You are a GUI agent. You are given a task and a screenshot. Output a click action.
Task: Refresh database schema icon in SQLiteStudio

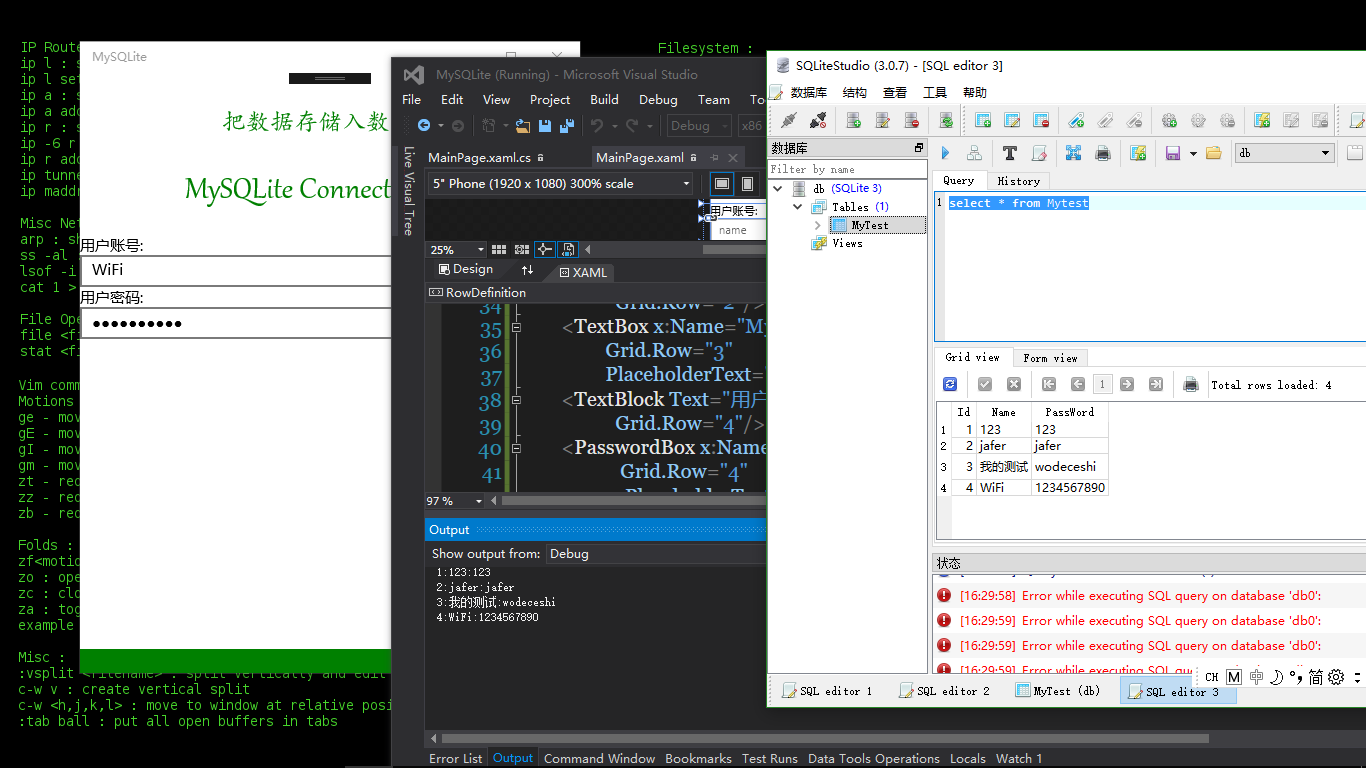pyautogui.click(x=946, y=120)
